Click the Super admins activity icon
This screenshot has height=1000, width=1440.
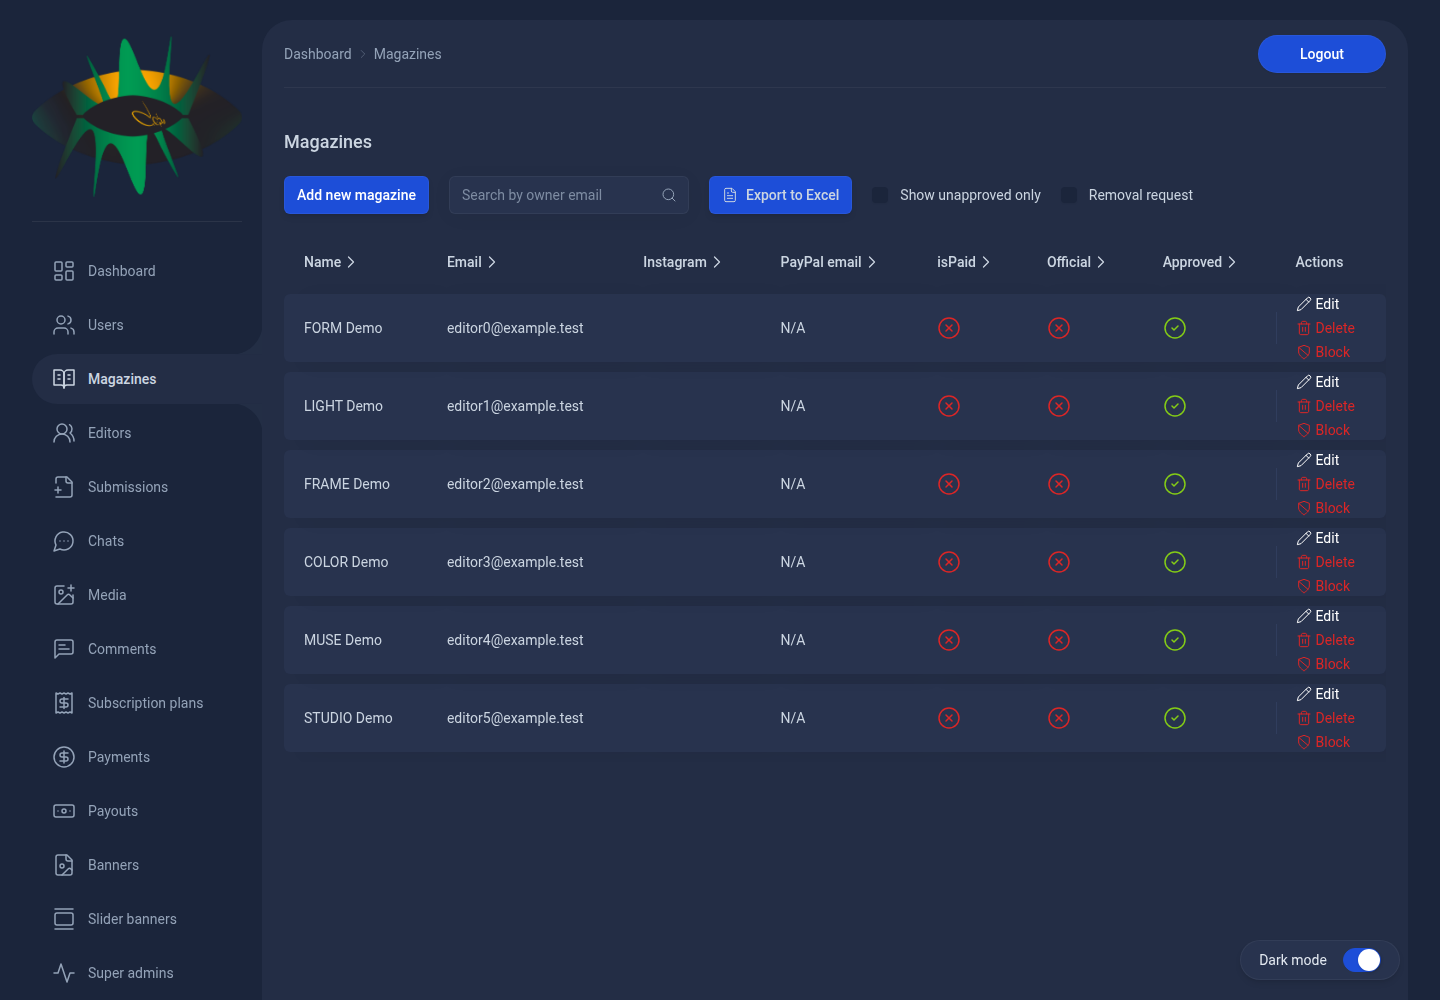[64, 973]
